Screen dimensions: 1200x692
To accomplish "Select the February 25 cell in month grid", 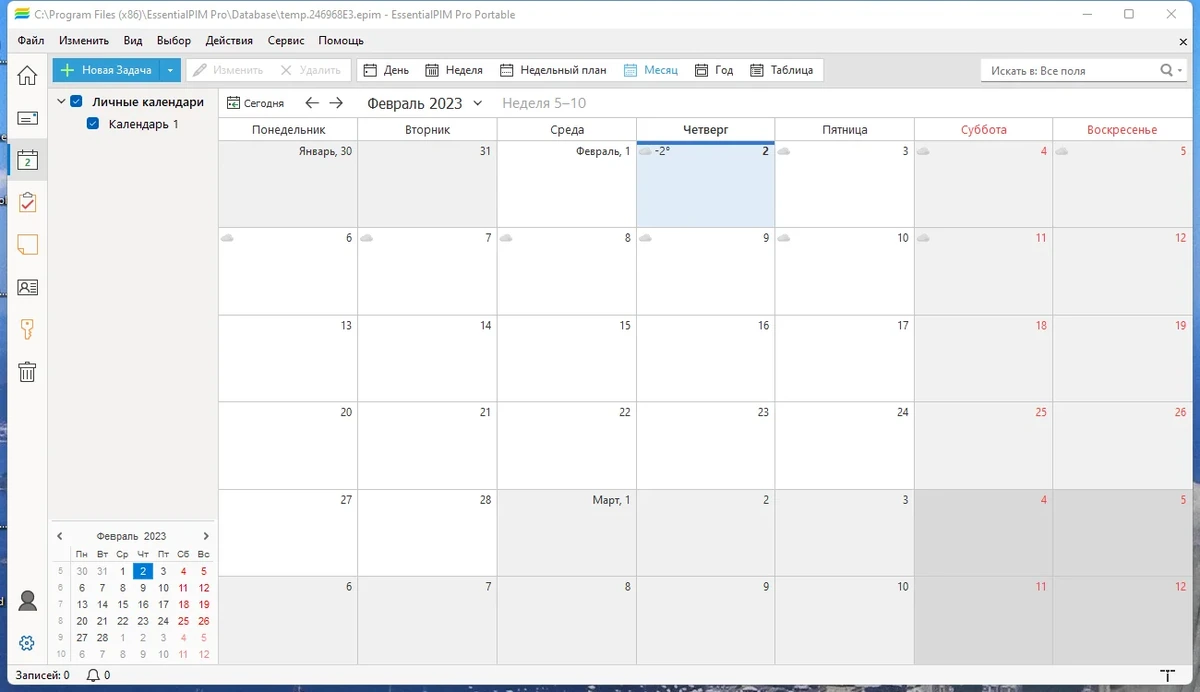I will [x=983, y=445].
